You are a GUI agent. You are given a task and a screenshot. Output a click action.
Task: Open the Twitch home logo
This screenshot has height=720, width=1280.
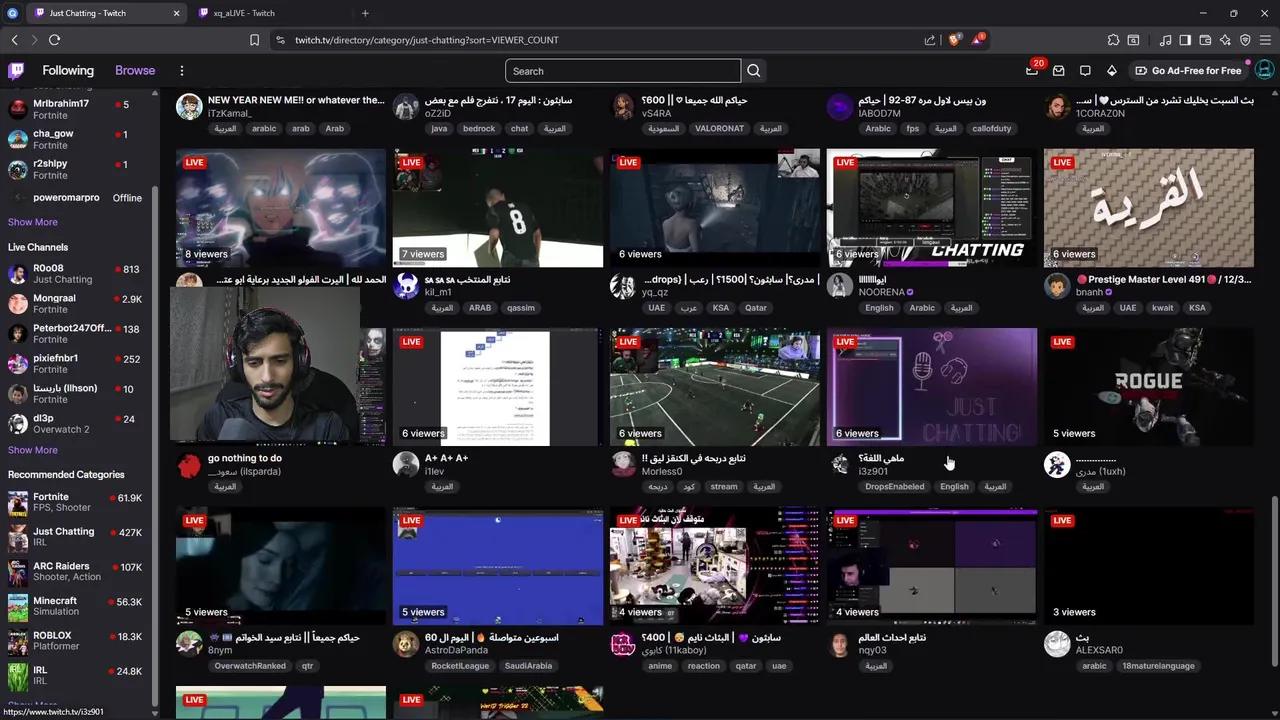(16, 71)
